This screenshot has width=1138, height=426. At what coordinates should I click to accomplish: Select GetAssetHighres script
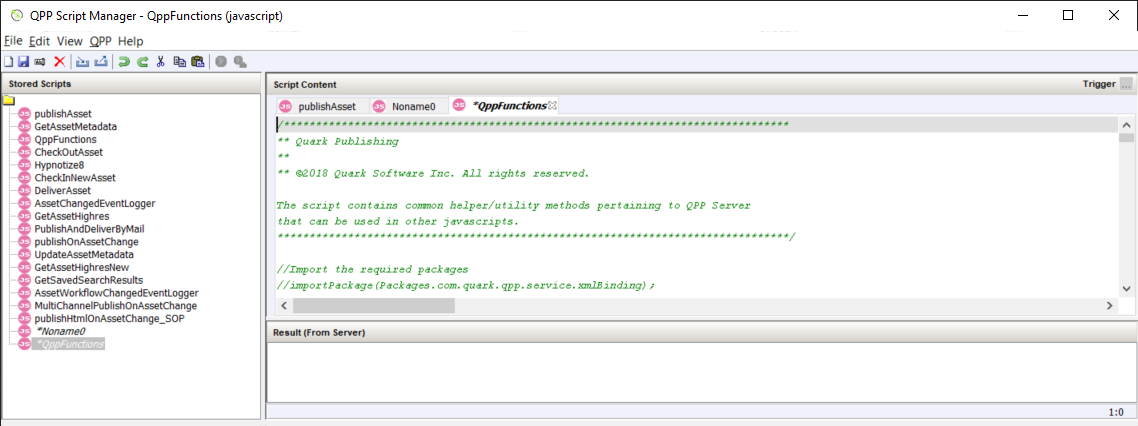click(72, 216)
